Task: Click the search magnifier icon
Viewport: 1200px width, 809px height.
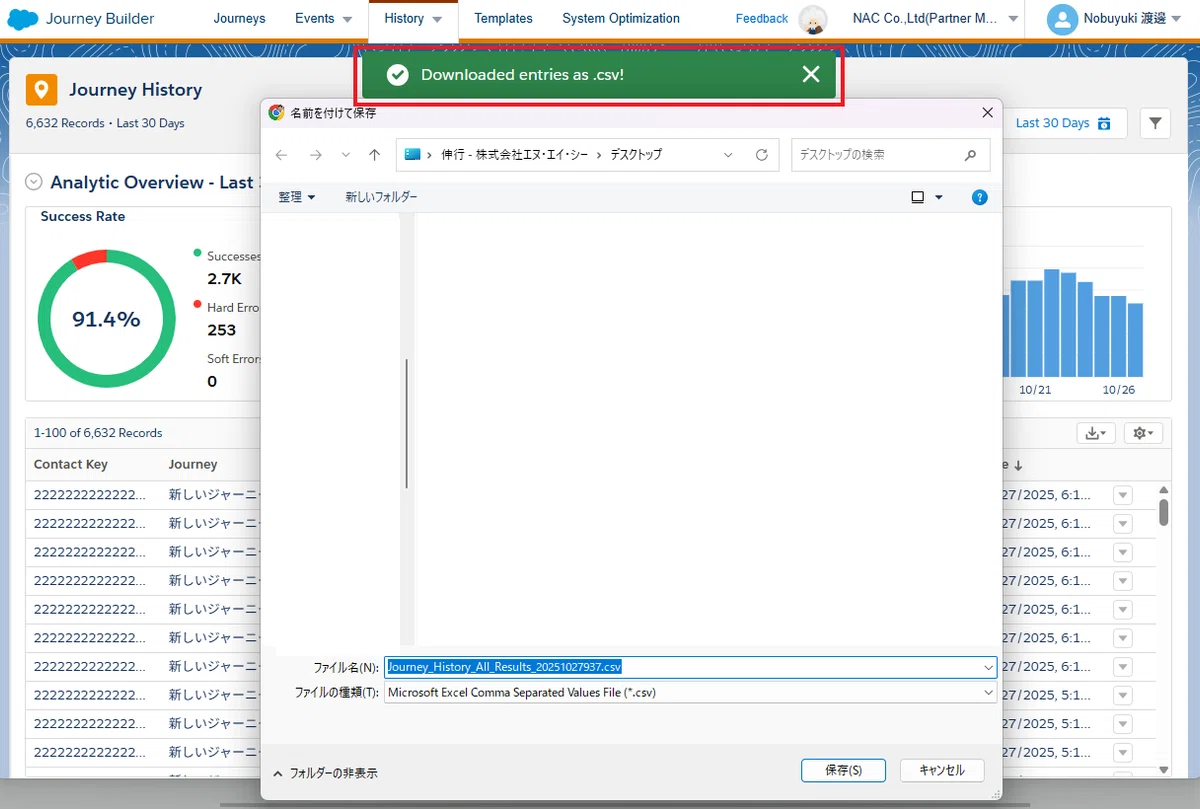Action: tap(970, 155)
